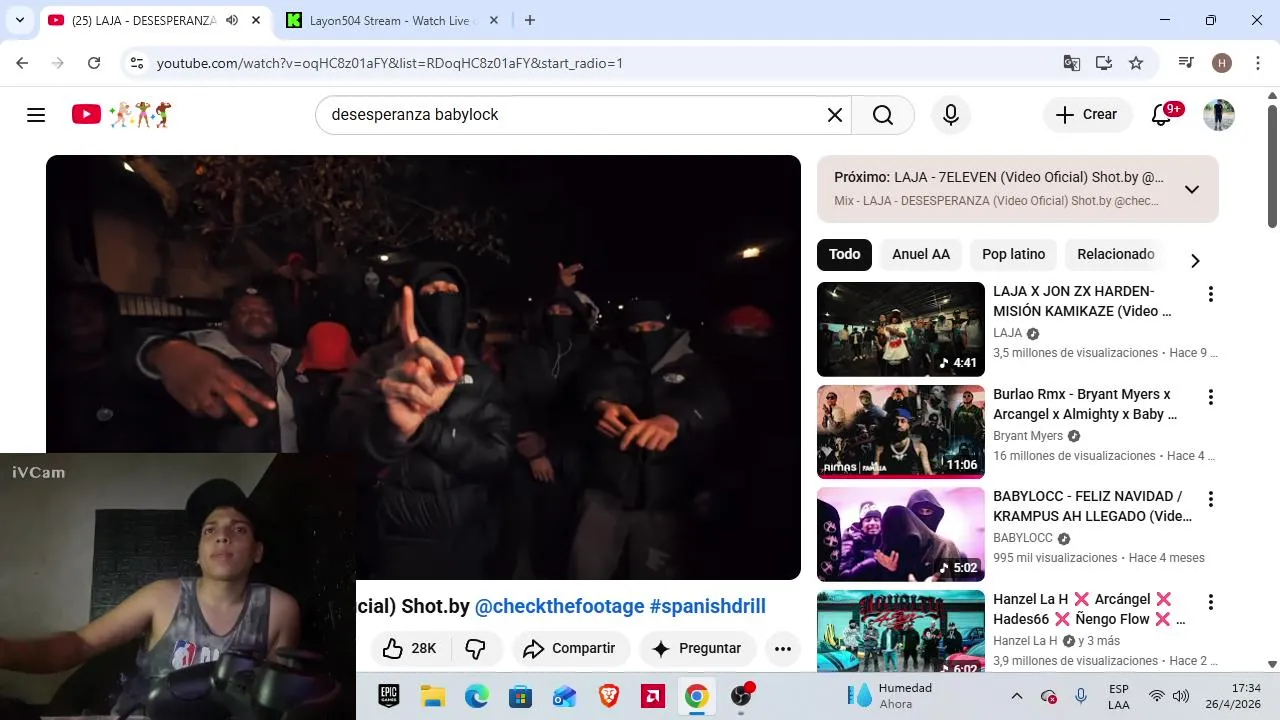Click the Preguntar ask button
1280x720 pixels.
(697, 648)
